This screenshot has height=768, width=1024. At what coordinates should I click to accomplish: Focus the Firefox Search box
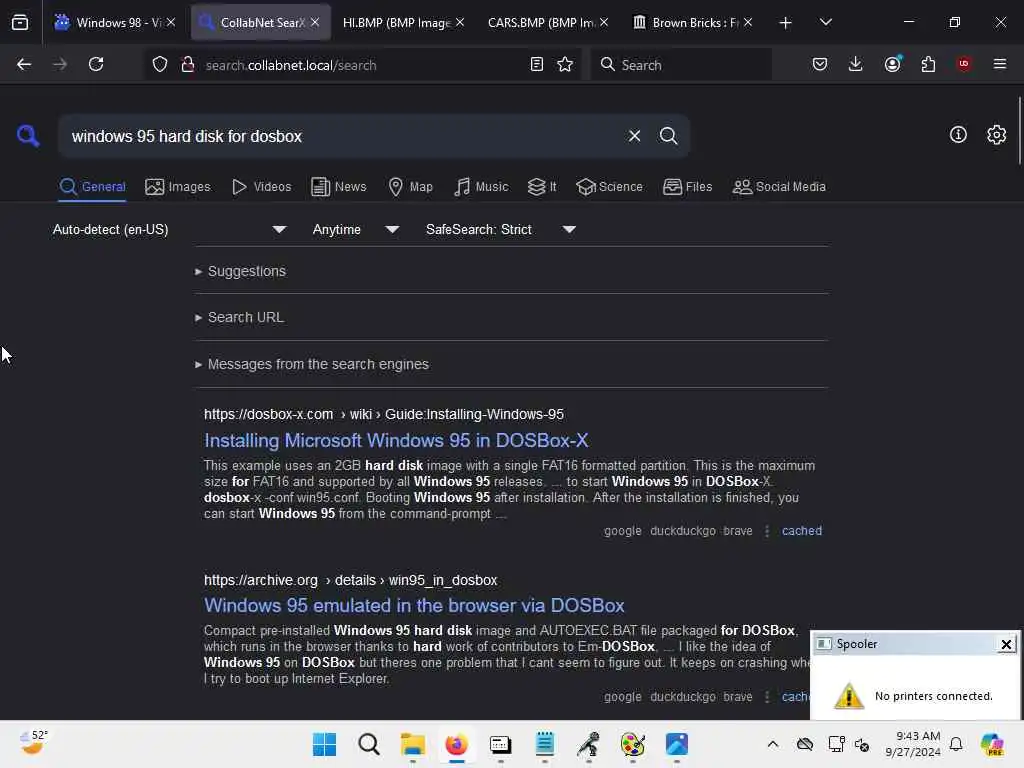681,65
